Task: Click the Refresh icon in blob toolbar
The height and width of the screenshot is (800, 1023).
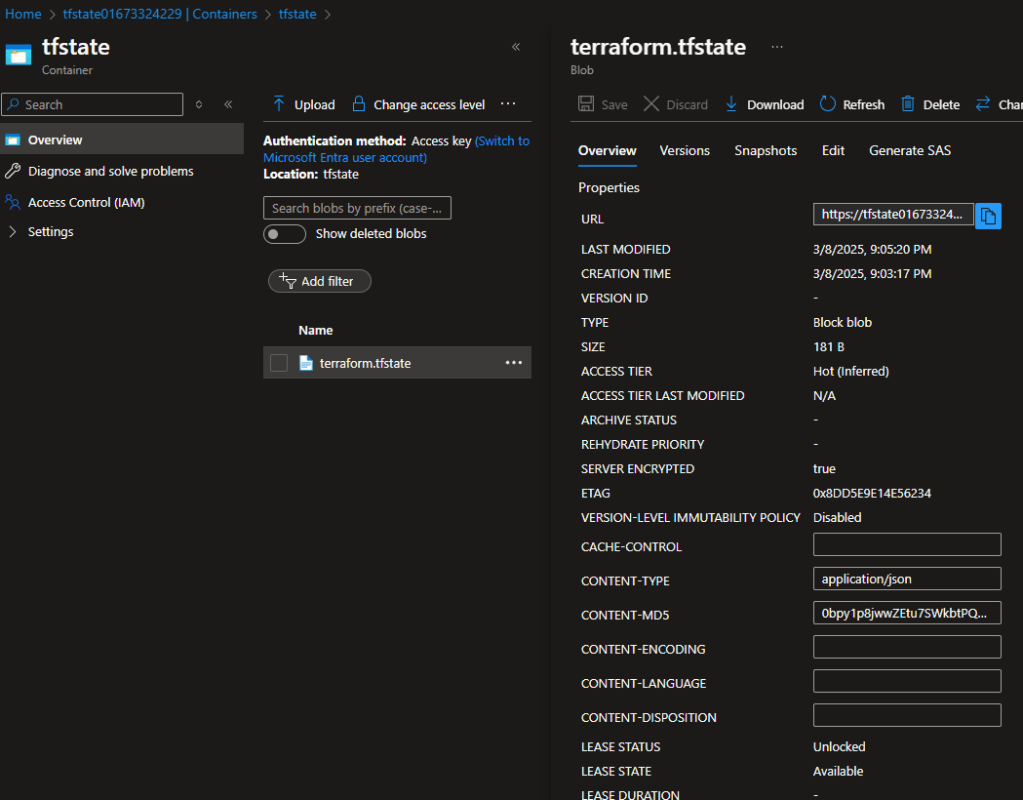Action: coord(827,104)
